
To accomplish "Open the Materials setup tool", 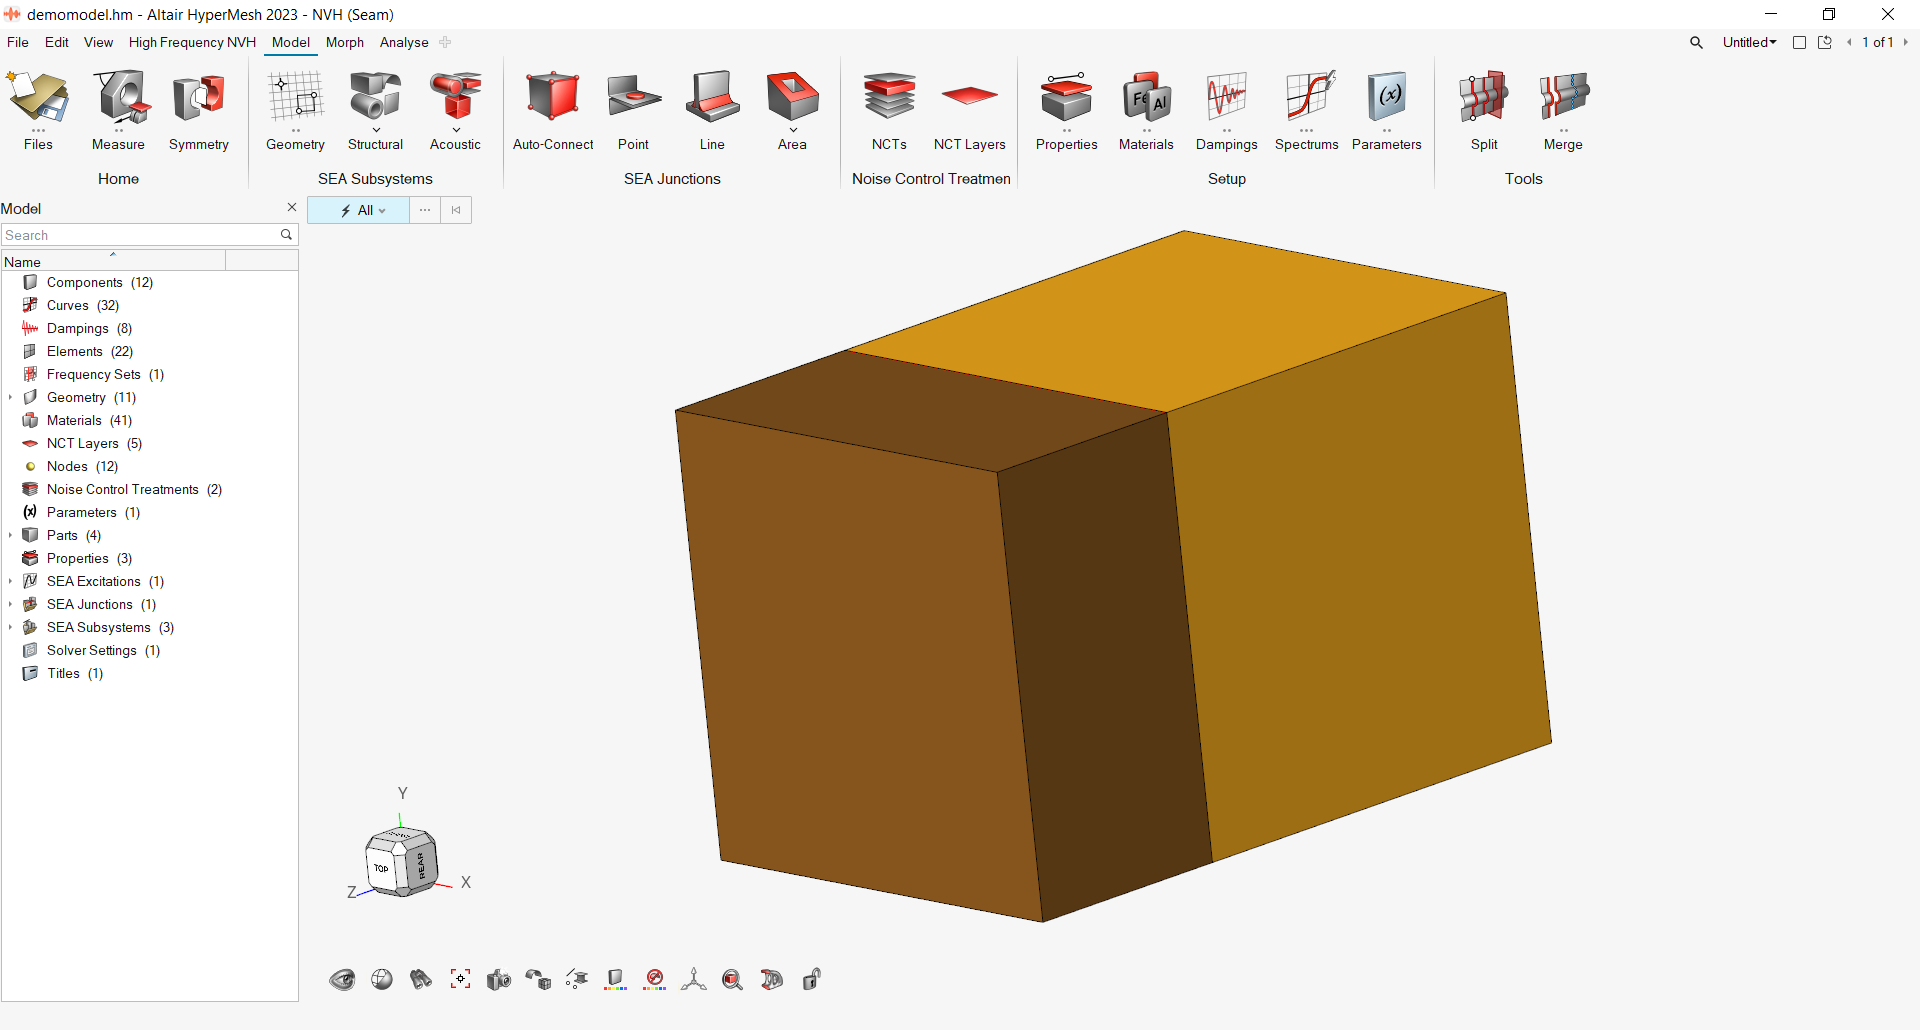I will (x=1146, y=98).
